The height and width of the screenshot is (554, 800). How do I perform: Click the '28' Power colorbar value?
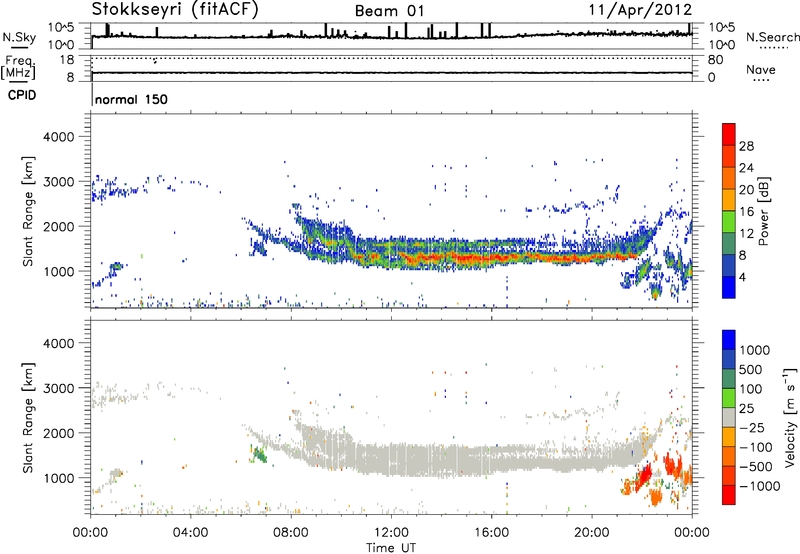click(746, 146)
